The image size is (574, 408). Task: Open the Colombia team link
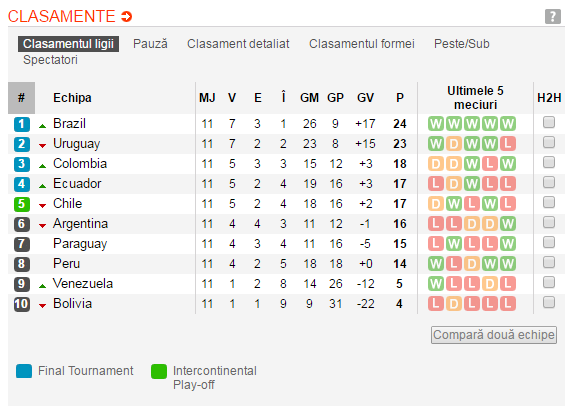pyautogui.click(x=80, y=164)
